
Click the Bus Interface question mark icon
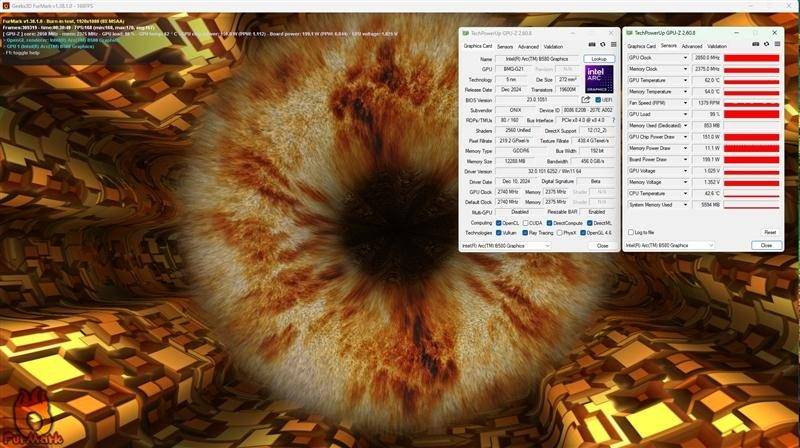tap(614, 120)
